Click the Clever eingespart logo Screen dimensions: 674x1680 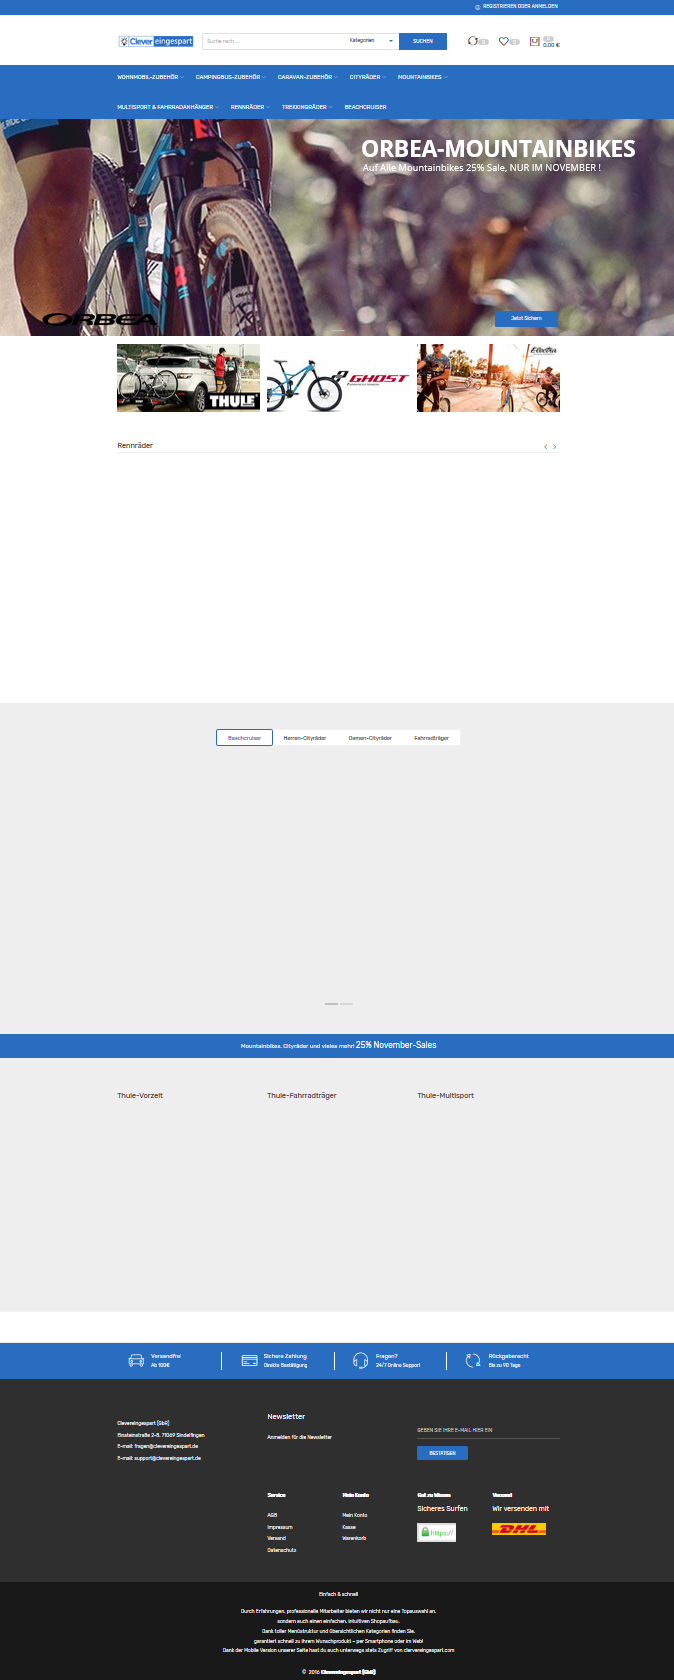[155, 42]
